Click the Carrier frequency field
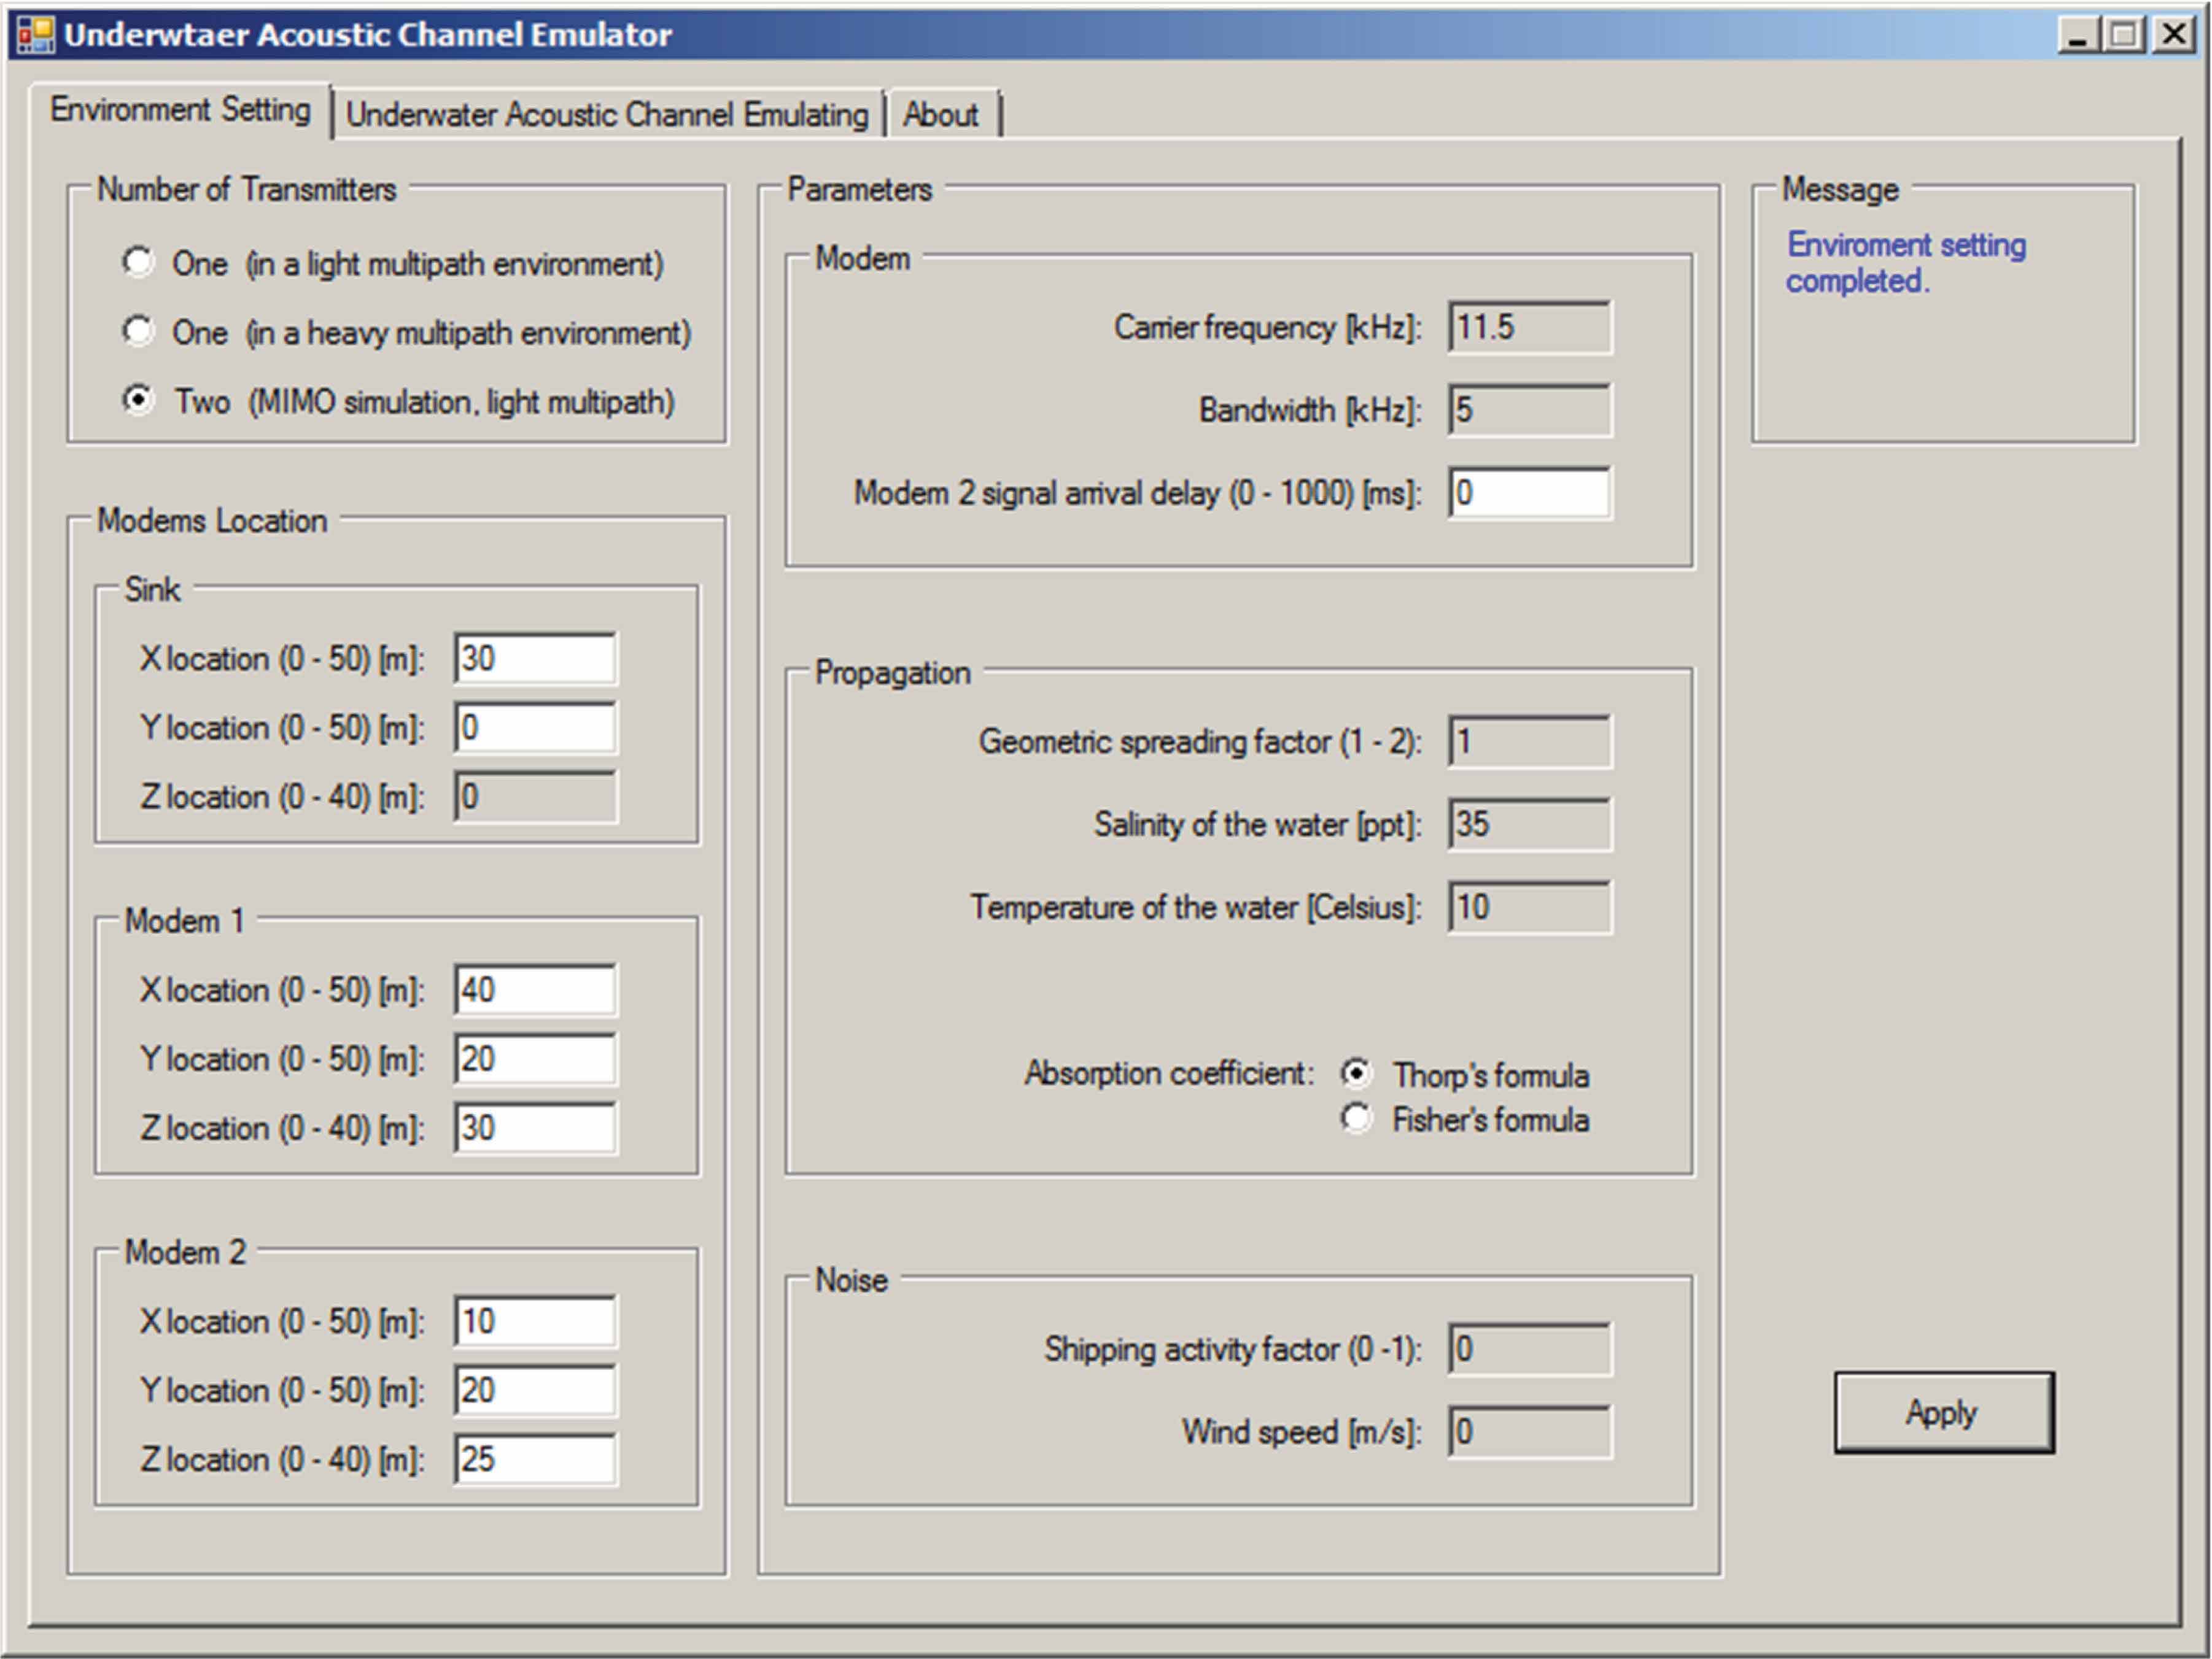This screenshot has width=2212, height=1659. coord(1529,327)
